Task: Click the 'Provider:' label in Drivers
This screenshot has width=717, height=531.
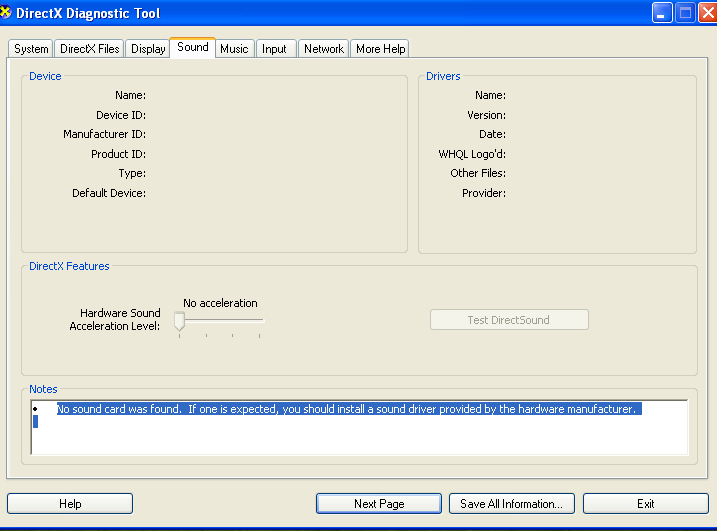Action: pyautogui.click(x=484, y=193)
